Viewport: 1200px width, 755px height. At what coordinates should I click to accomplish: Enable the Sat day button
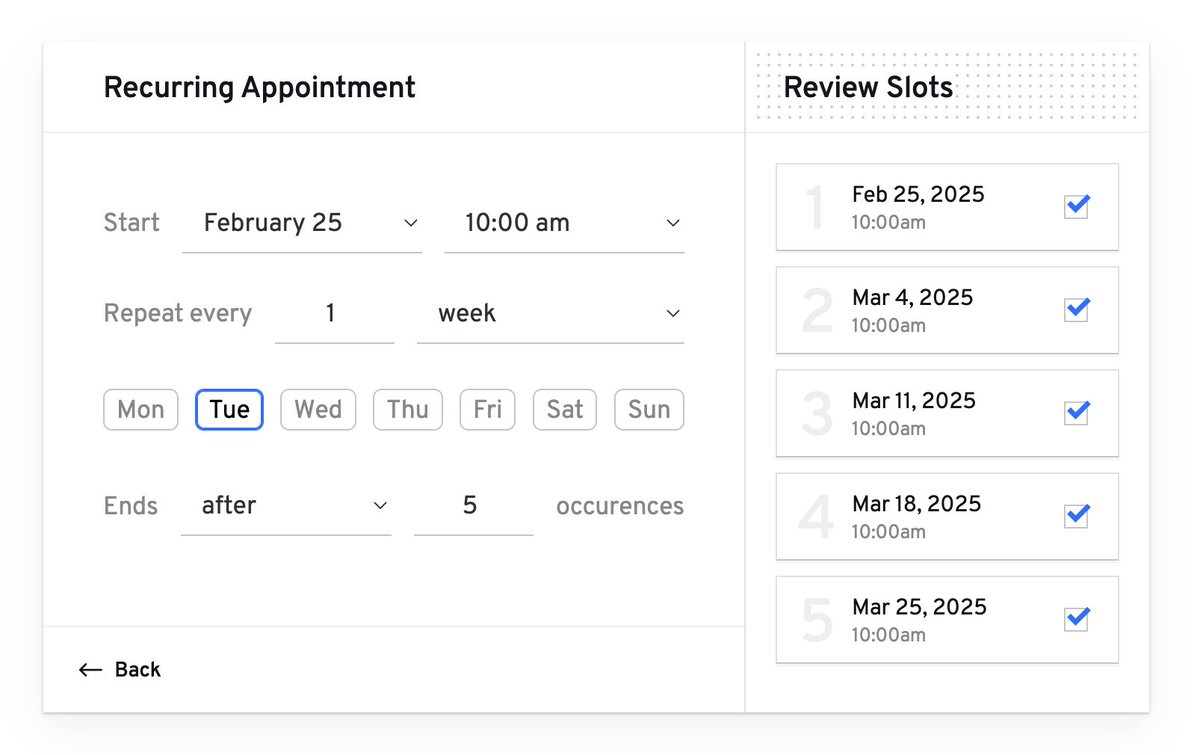pyautogui.click(x=565, y=410)
